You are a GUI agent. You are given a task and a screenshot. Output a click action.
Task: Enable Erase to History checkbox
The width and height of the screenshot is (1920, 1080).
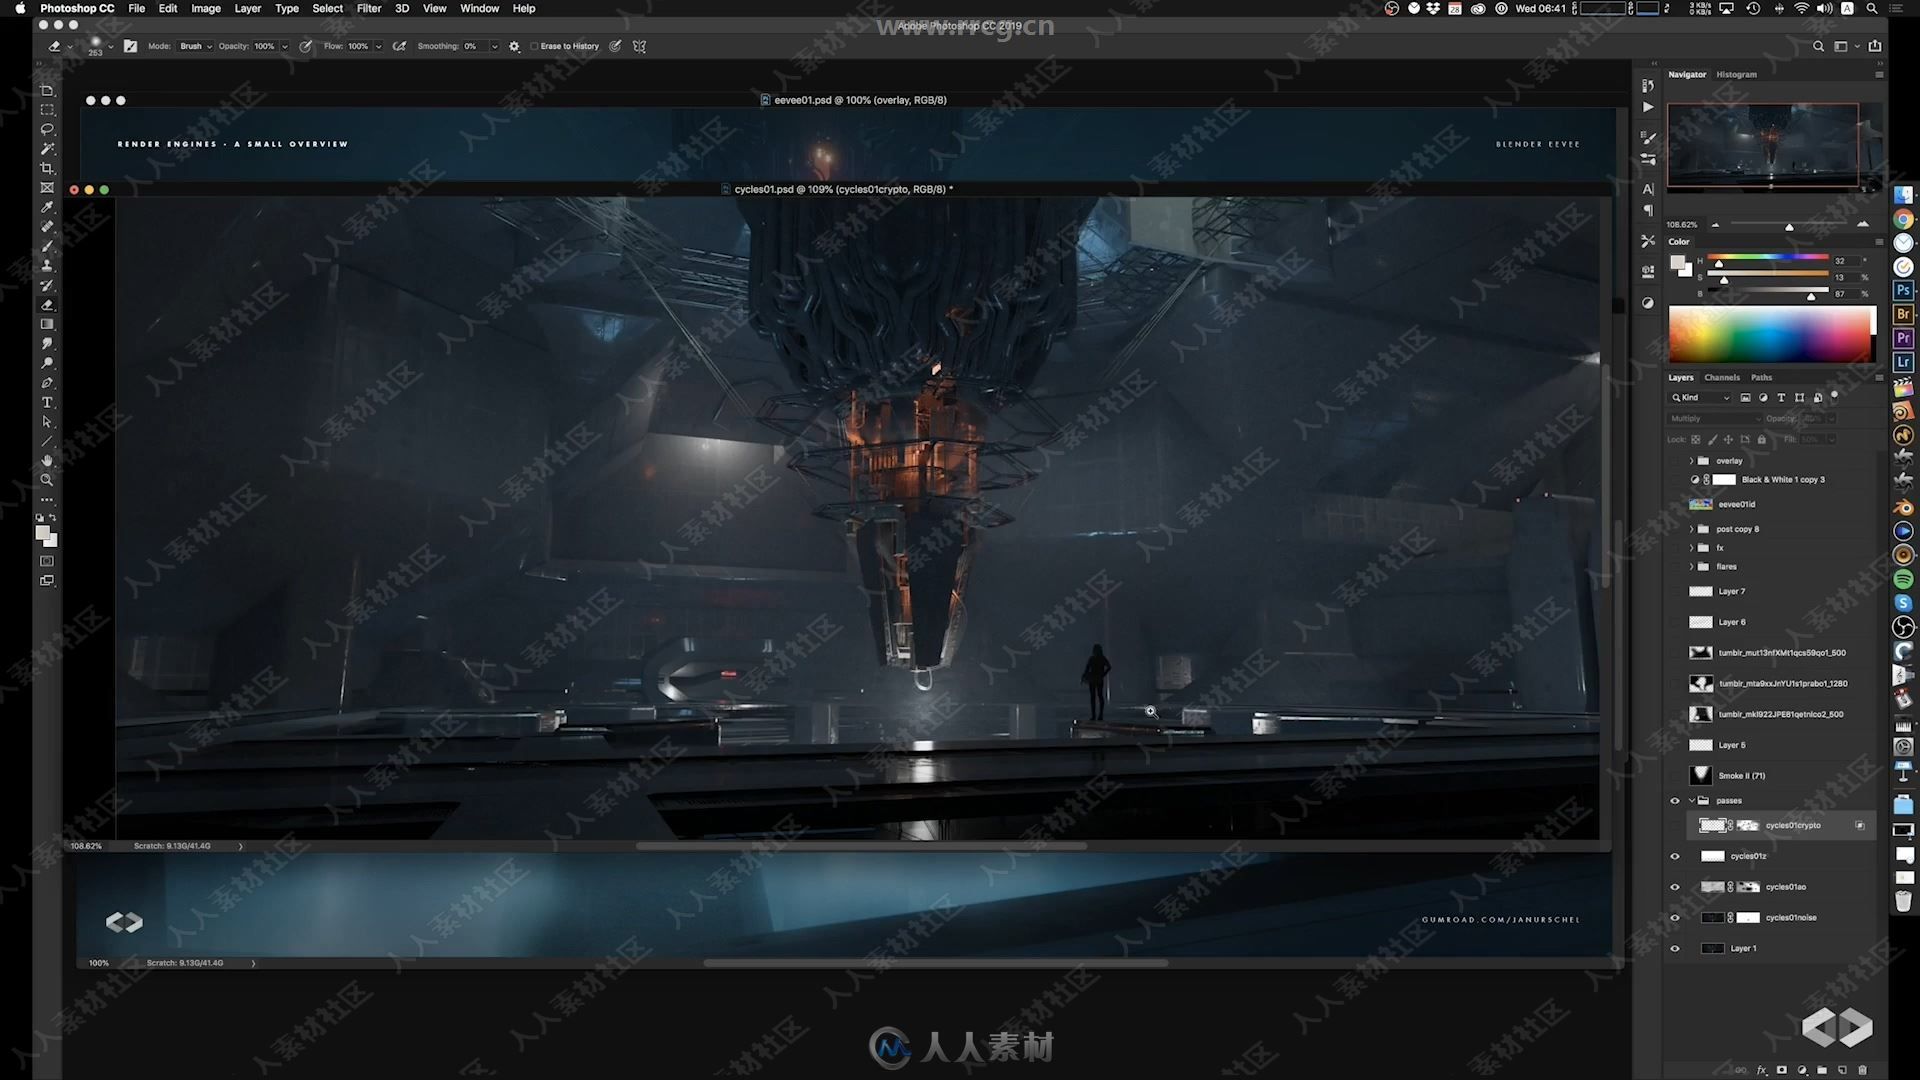[x=534, y=46]
